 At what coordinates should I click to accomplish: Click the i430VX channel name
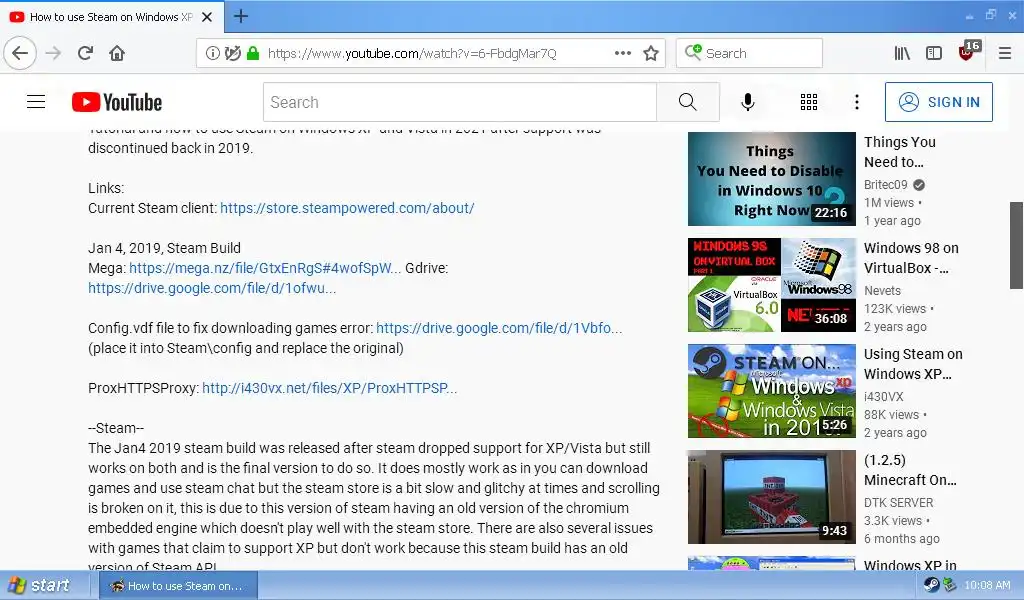point(884,396)
